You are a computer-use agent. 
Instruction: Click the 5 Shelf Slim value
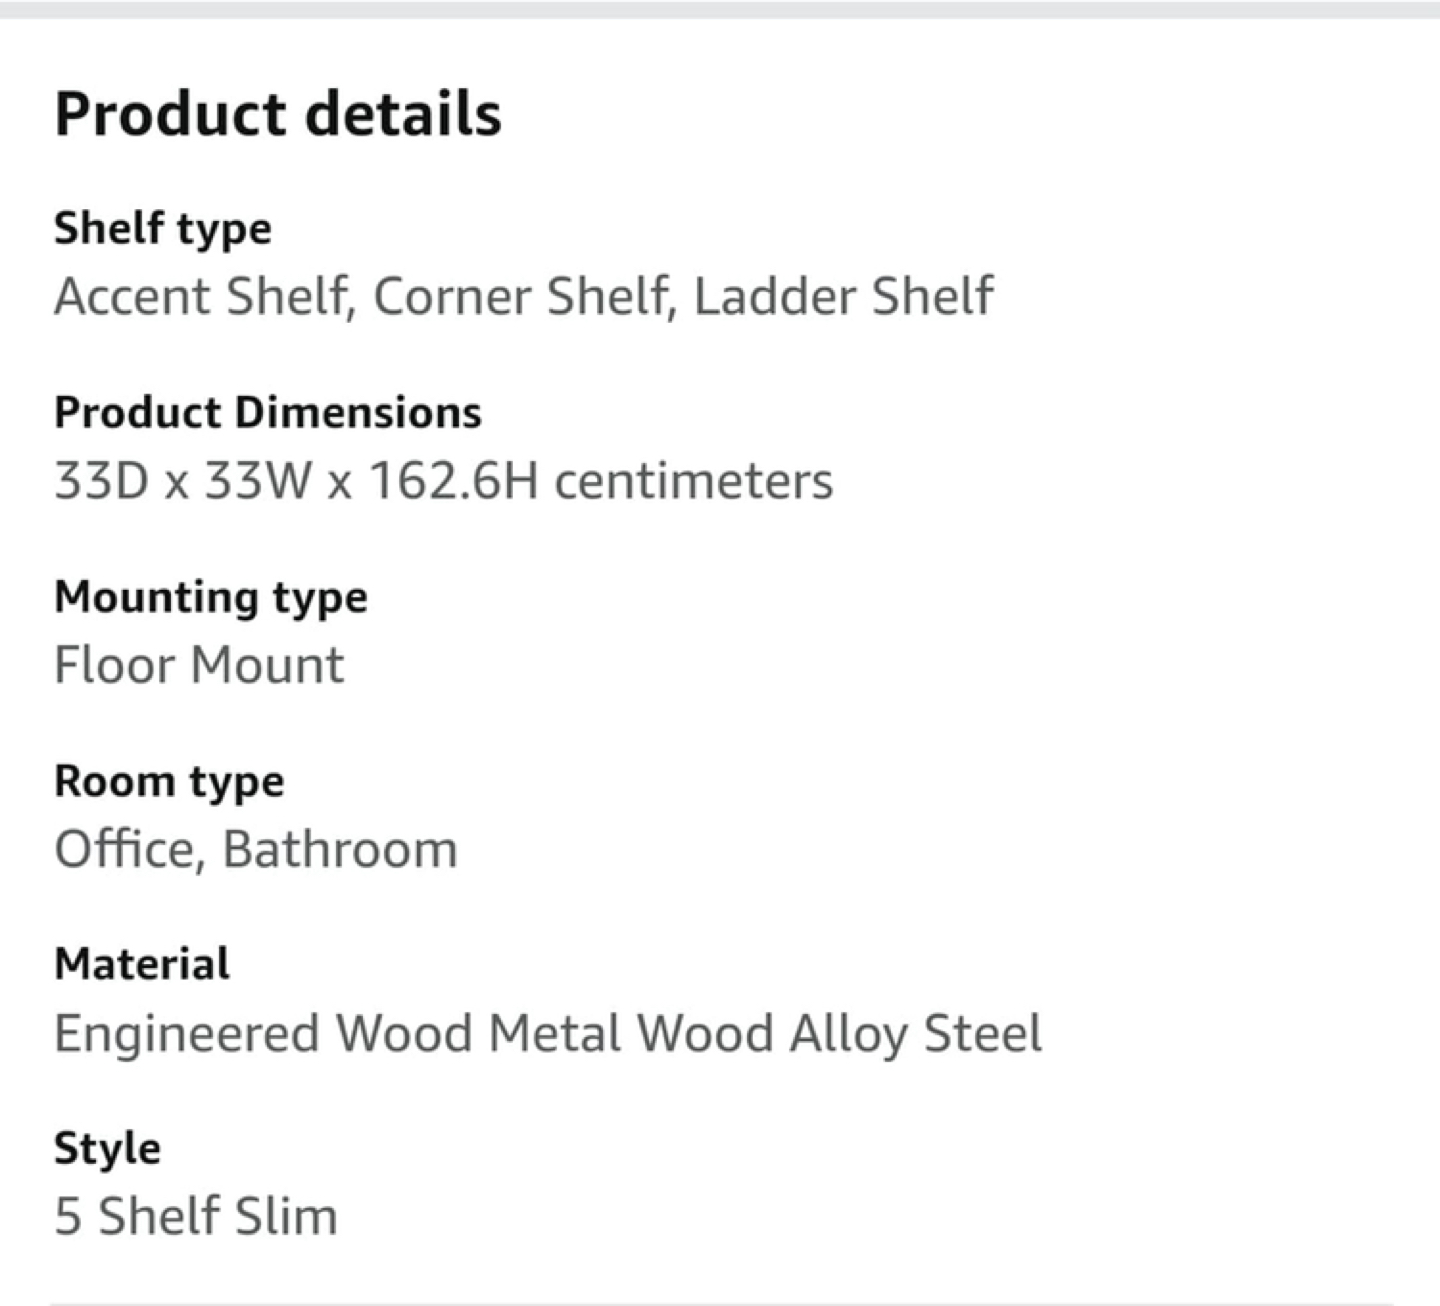click(196, 1216)
